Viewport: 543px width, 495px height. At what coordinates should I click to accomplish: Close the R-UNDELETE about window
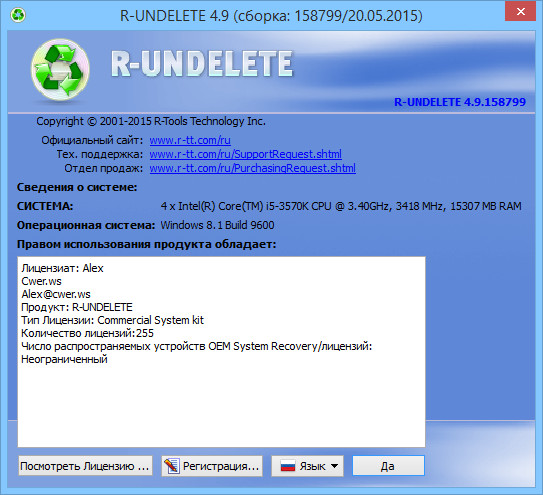point(520,12)
